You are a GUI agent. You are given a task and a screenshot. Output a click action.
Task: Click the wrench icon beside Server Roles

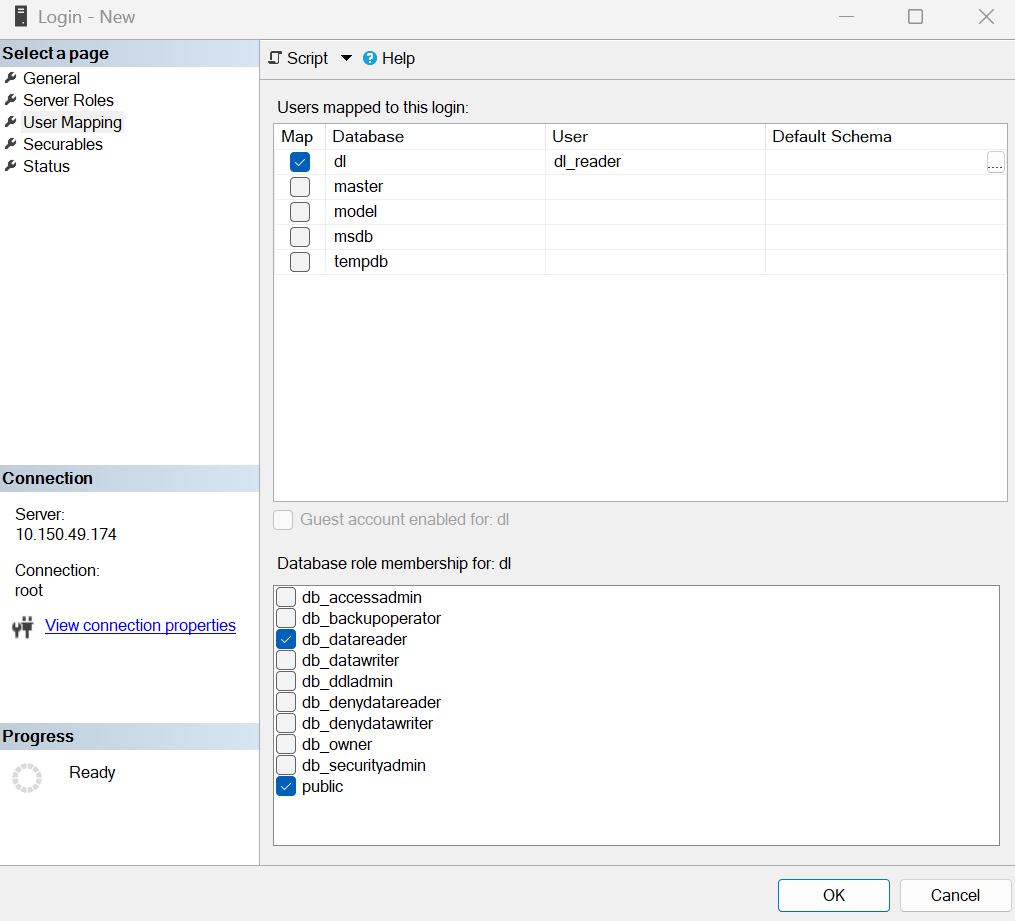pos(10,100)
